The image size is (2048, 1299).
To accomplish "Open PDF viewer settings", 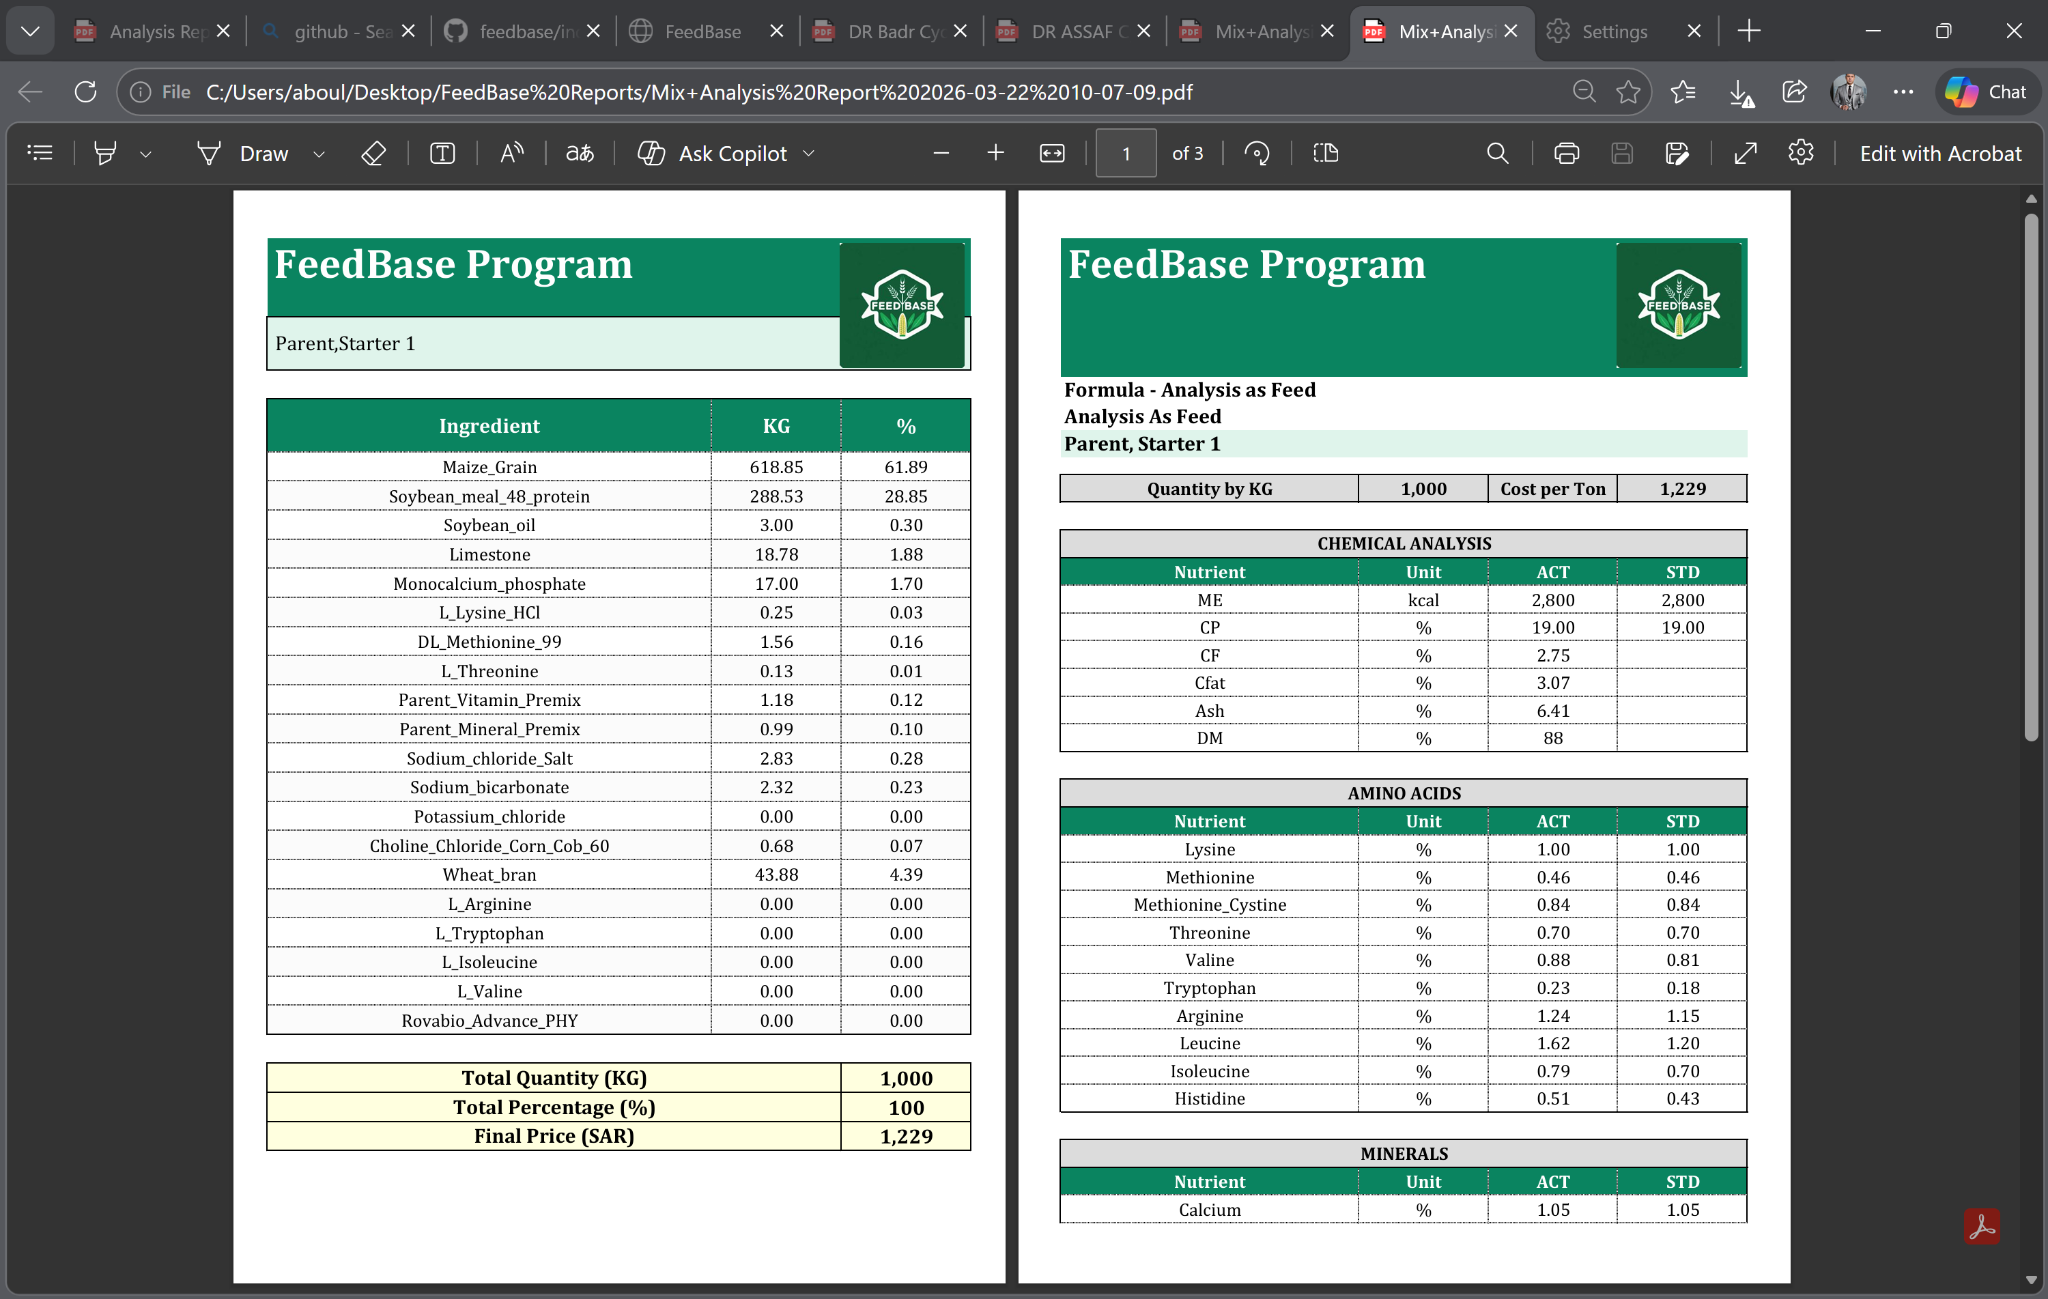I will coord(1801,153).
